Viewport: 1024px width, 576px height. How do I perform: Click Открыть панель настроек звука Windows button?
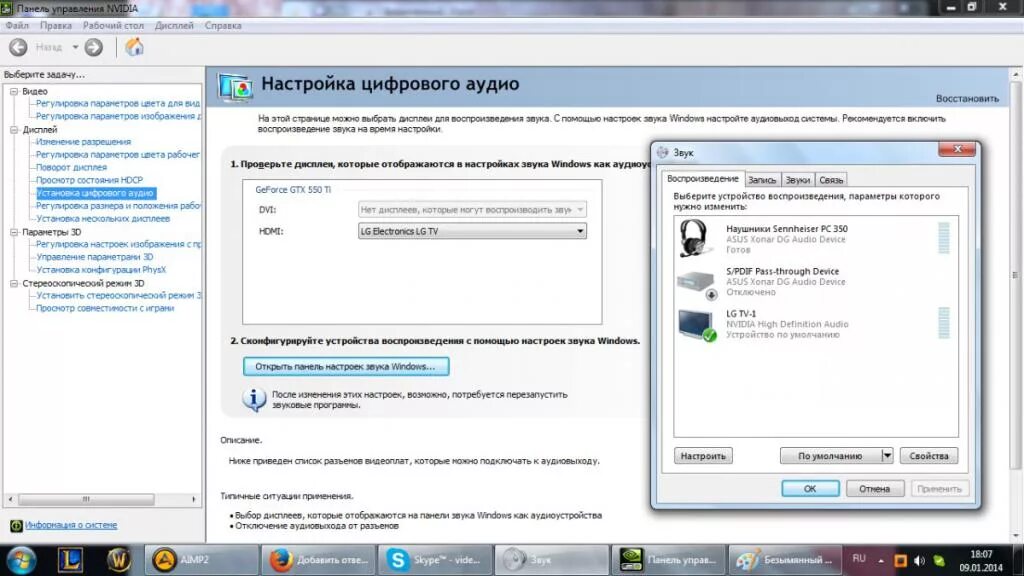tap(345, 366)
